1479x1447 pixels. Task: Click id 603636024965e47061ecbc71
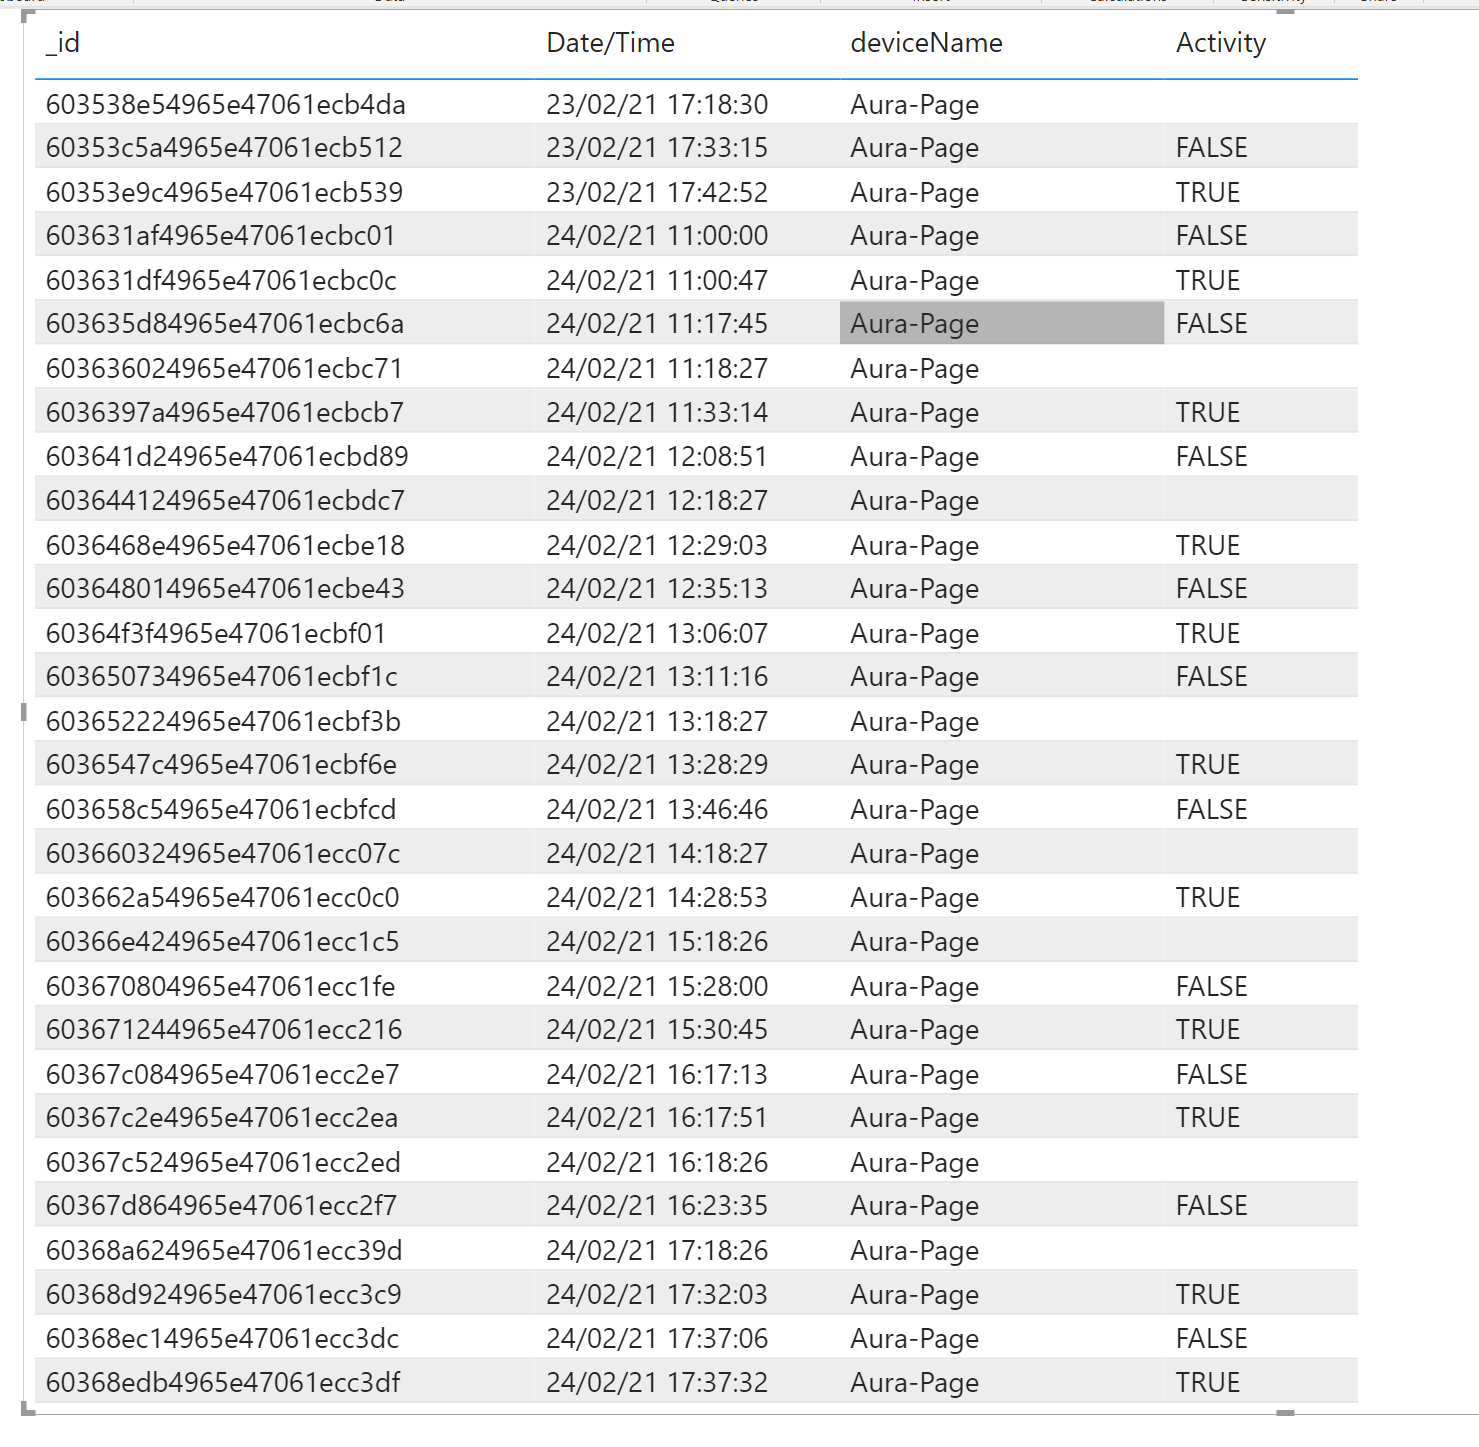(x=224, y=369)
